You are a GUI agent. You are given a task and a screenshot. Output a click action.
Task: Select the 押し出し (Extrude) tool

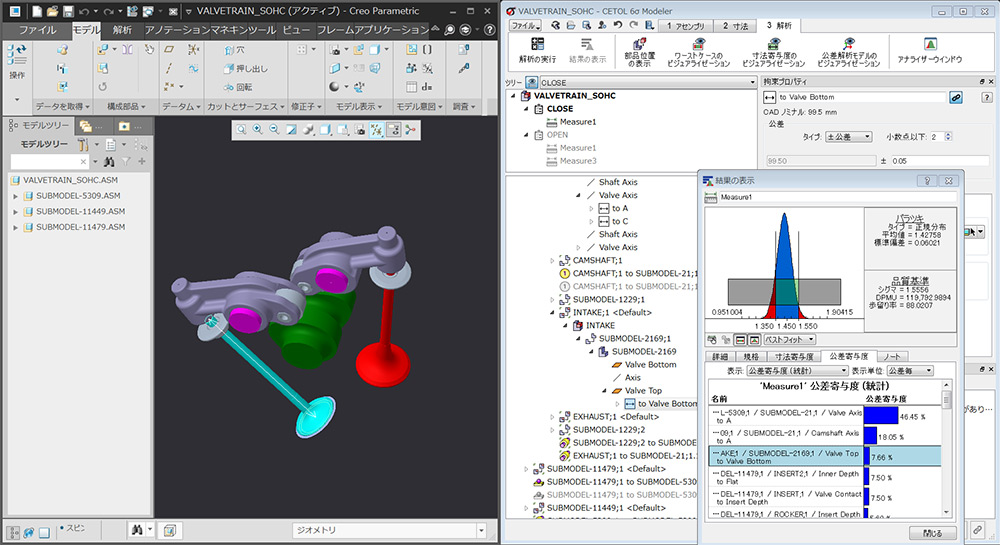point(246,68)
